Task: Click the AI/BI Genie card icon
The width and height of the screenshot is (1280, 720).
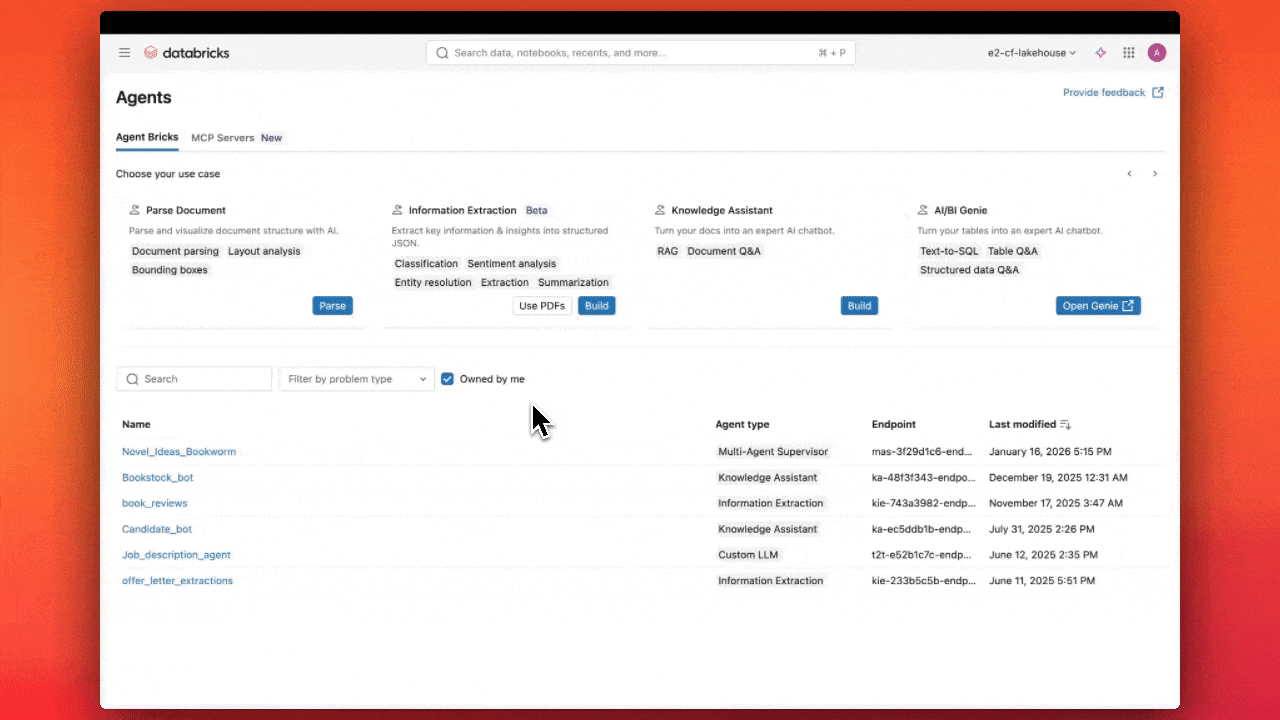Action: 921,210
